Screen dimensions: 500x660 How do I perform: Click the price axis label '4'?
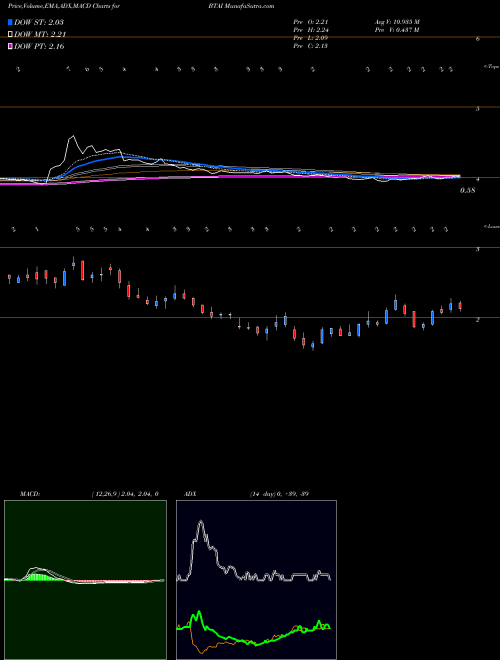click(478, 179)
